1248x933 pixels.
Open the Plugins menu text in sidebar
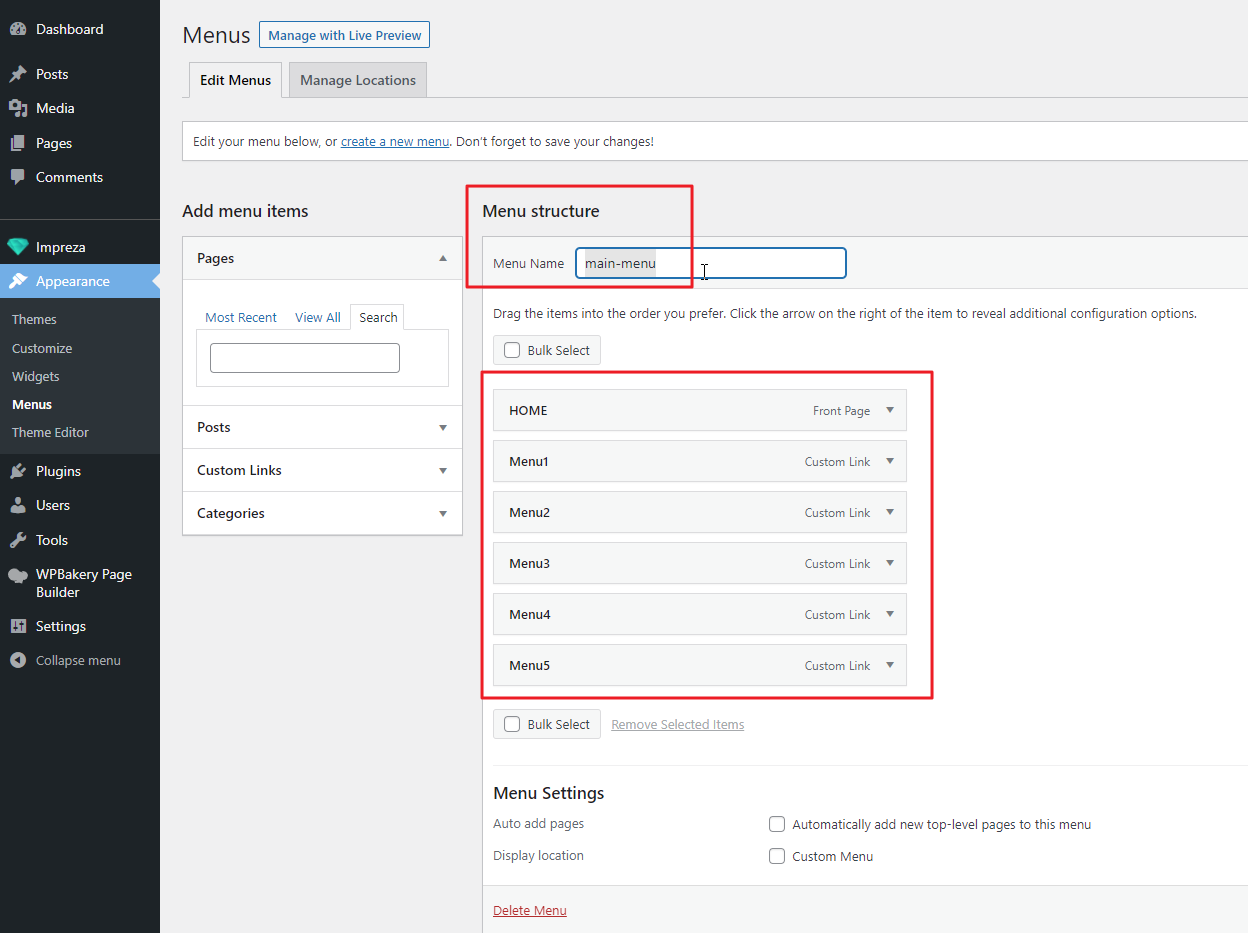pyautogui.click(x=58, y=471)
